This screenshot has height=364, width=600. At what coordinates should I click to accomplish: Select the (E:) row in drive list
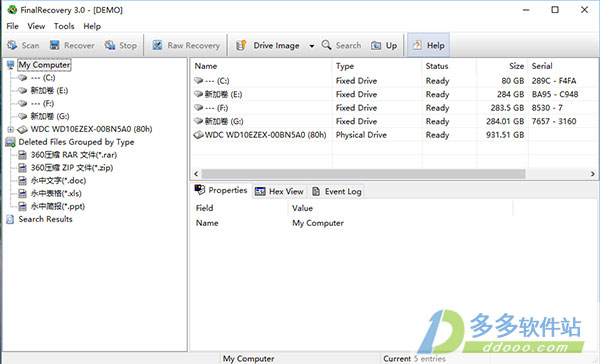394,94
